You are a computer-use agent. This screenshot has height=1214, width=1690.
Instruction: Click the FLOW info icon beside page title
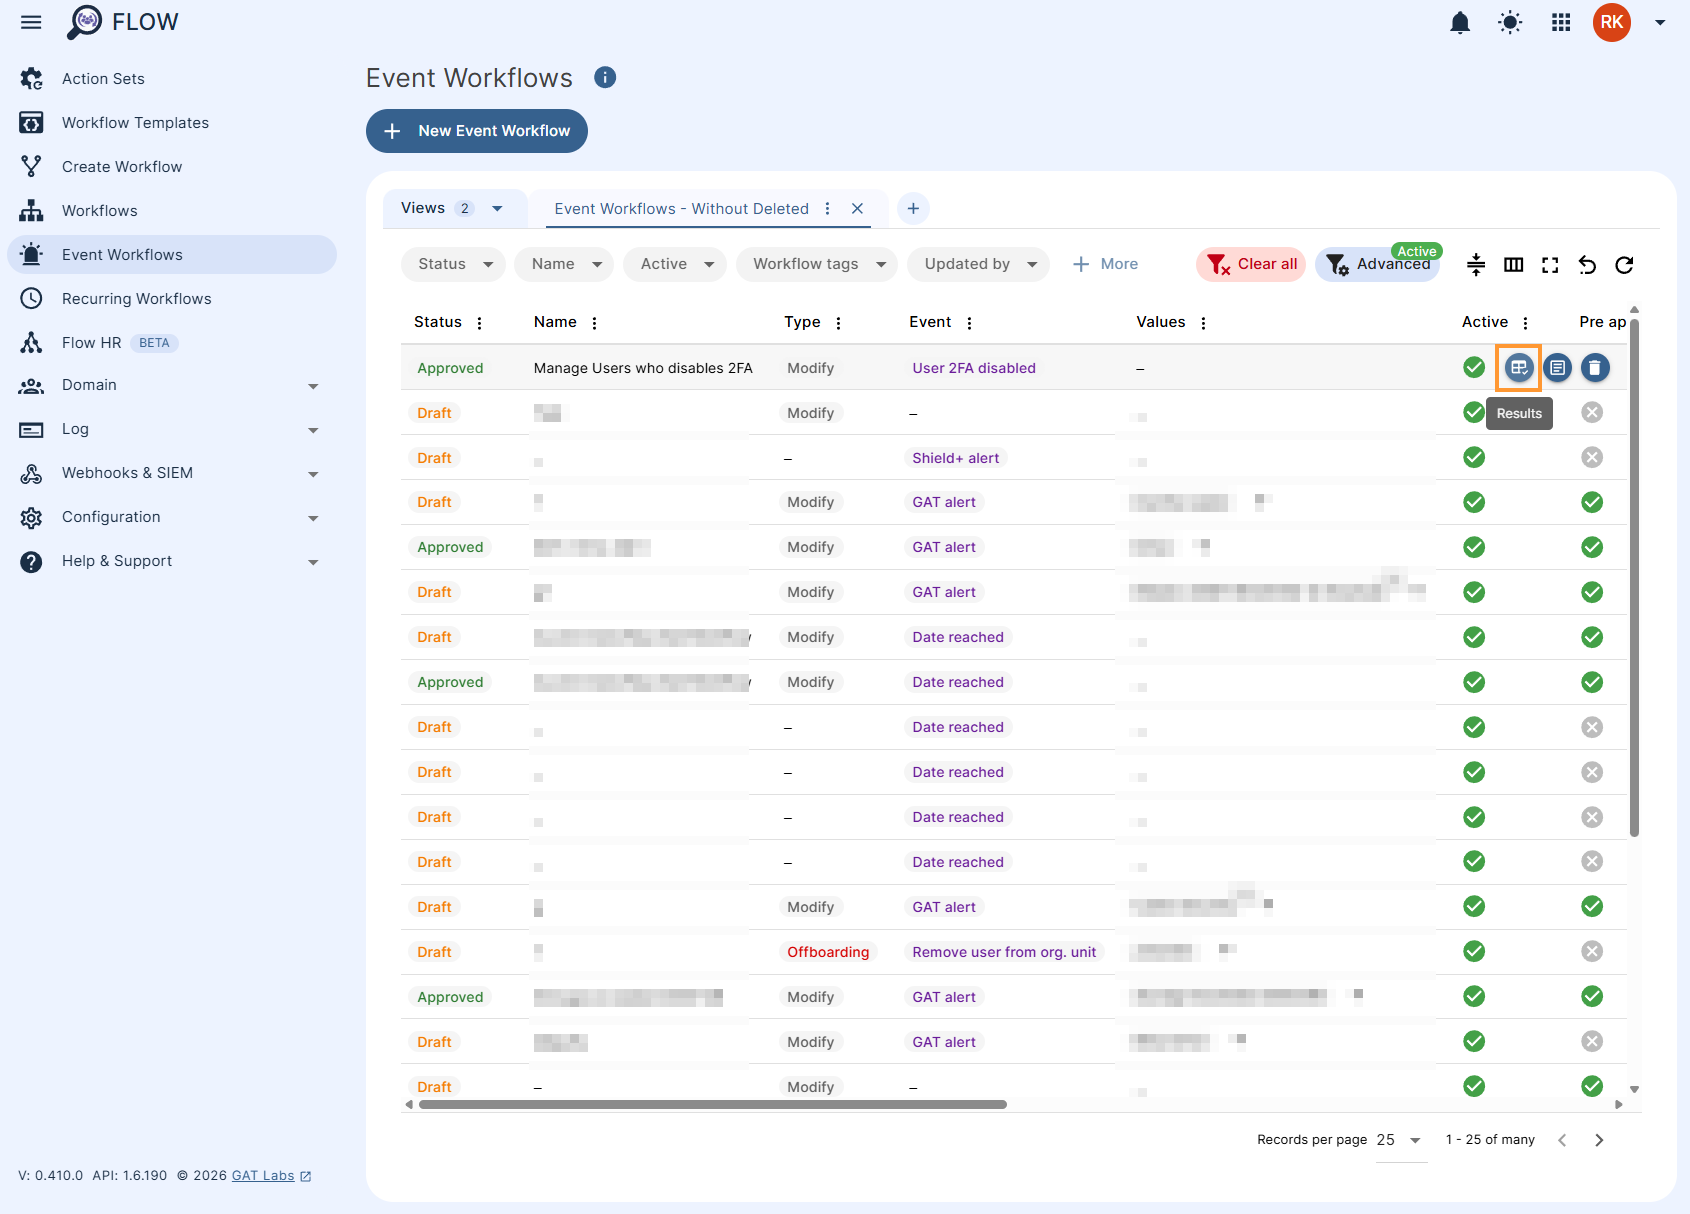click(604, 77)
